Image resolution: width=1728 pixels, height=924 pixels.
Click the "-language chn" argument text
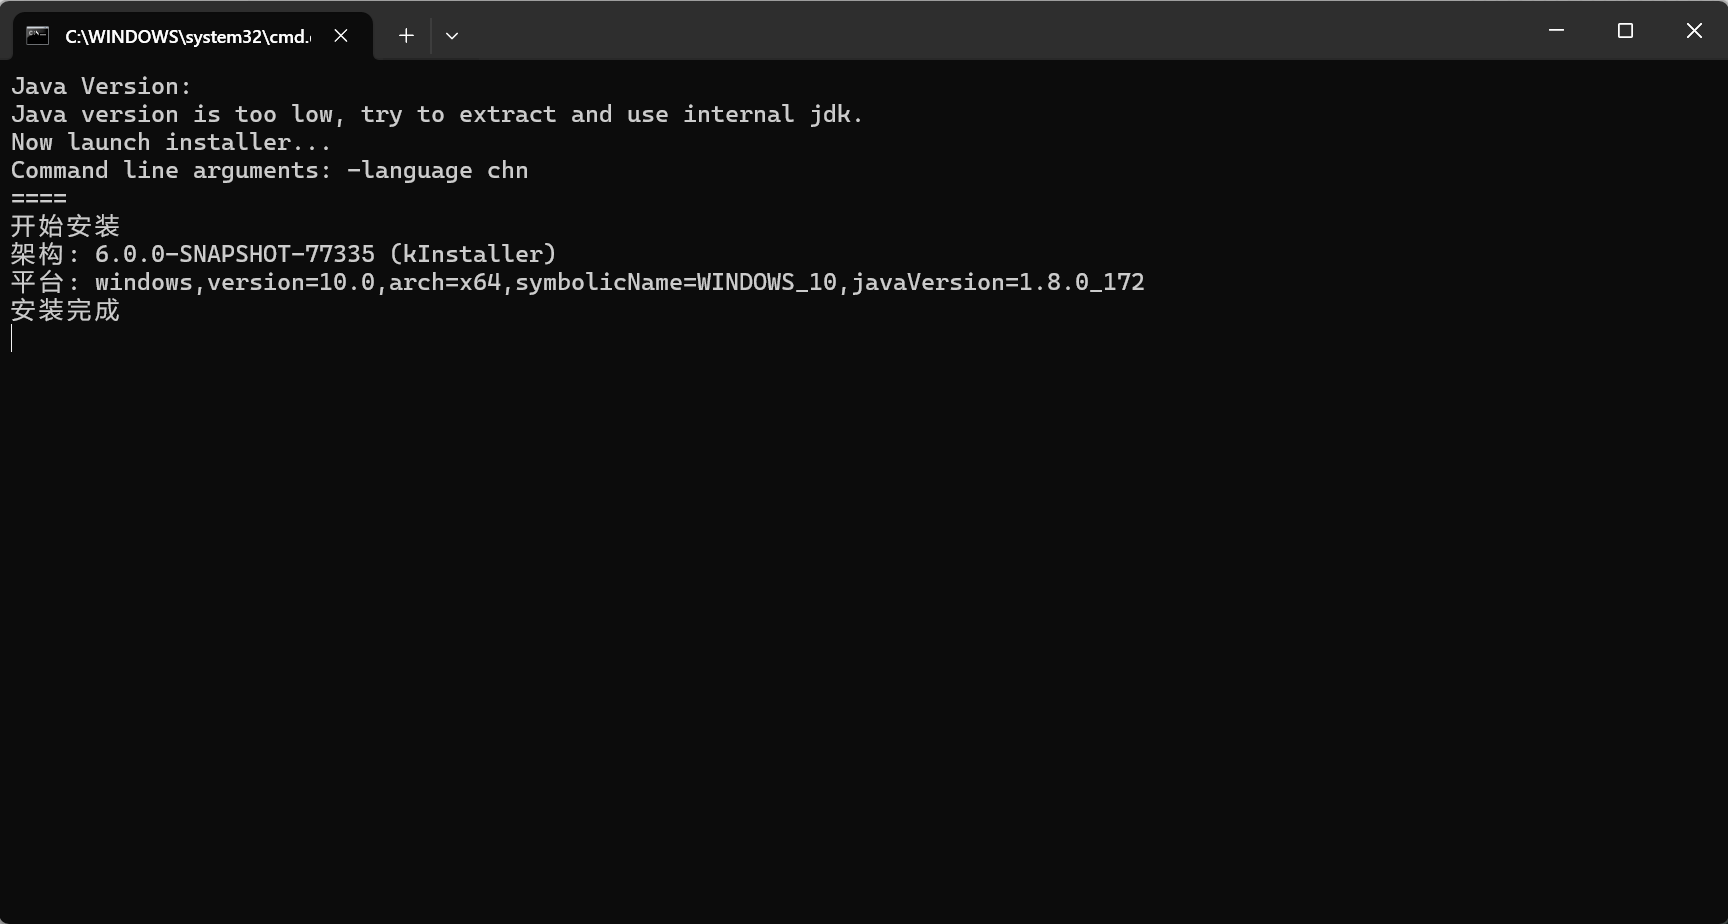tap(437, 170)
